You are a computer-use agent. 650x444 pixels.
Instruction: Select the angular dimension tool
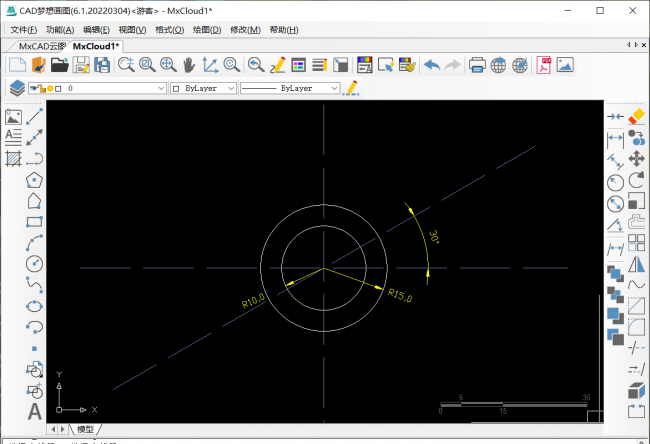(615, 225)
